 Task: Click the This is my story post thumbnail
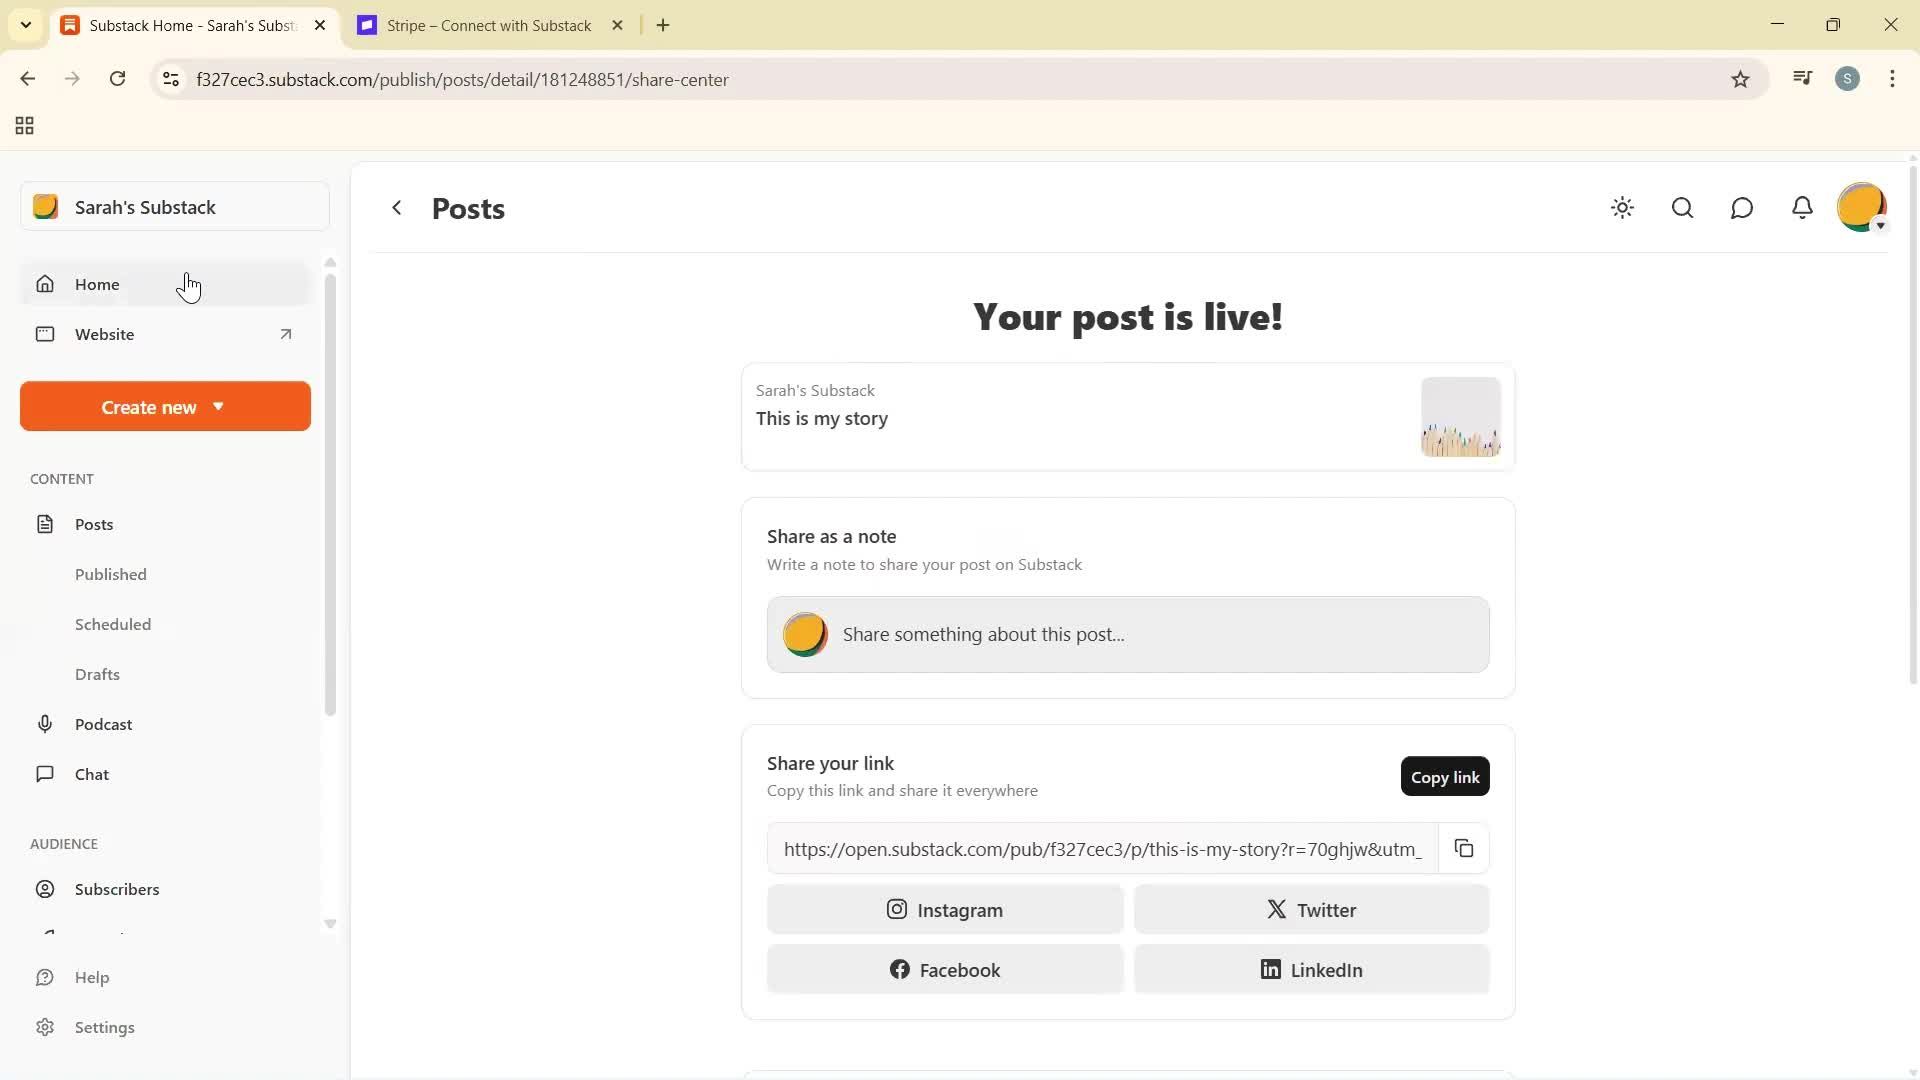click(x=1461, y=417)
